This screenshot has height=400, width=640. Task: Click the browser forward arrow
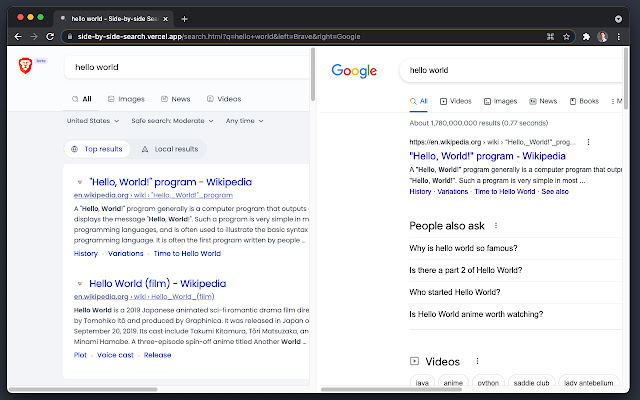pyautogui.click(x=34, y=37)
